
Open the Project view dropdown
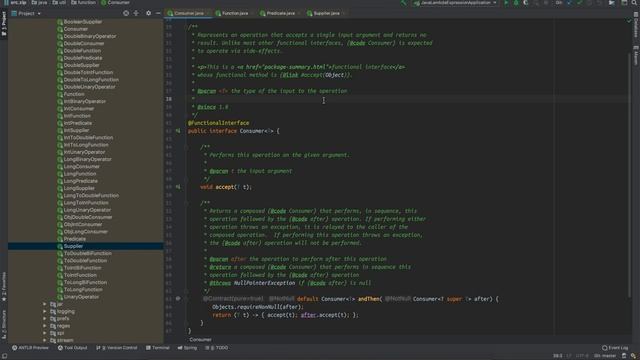coord(27,13)
